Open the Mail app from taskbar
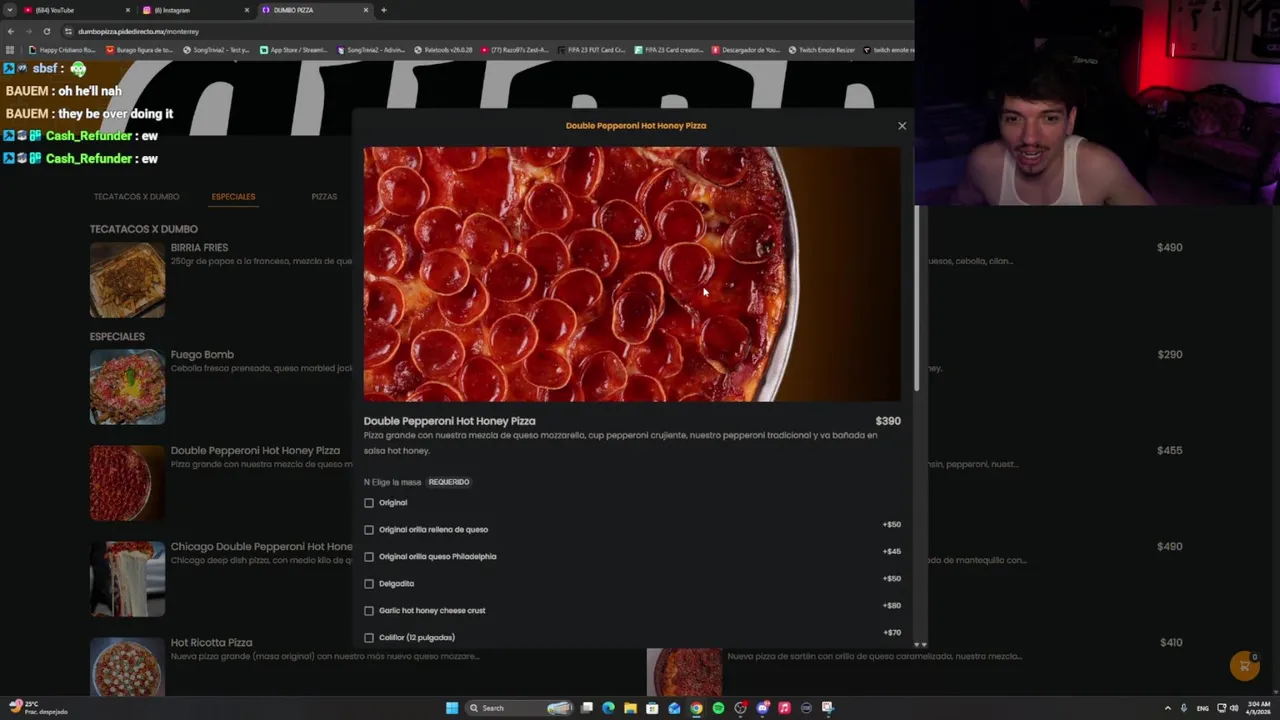 click(674, 708)
